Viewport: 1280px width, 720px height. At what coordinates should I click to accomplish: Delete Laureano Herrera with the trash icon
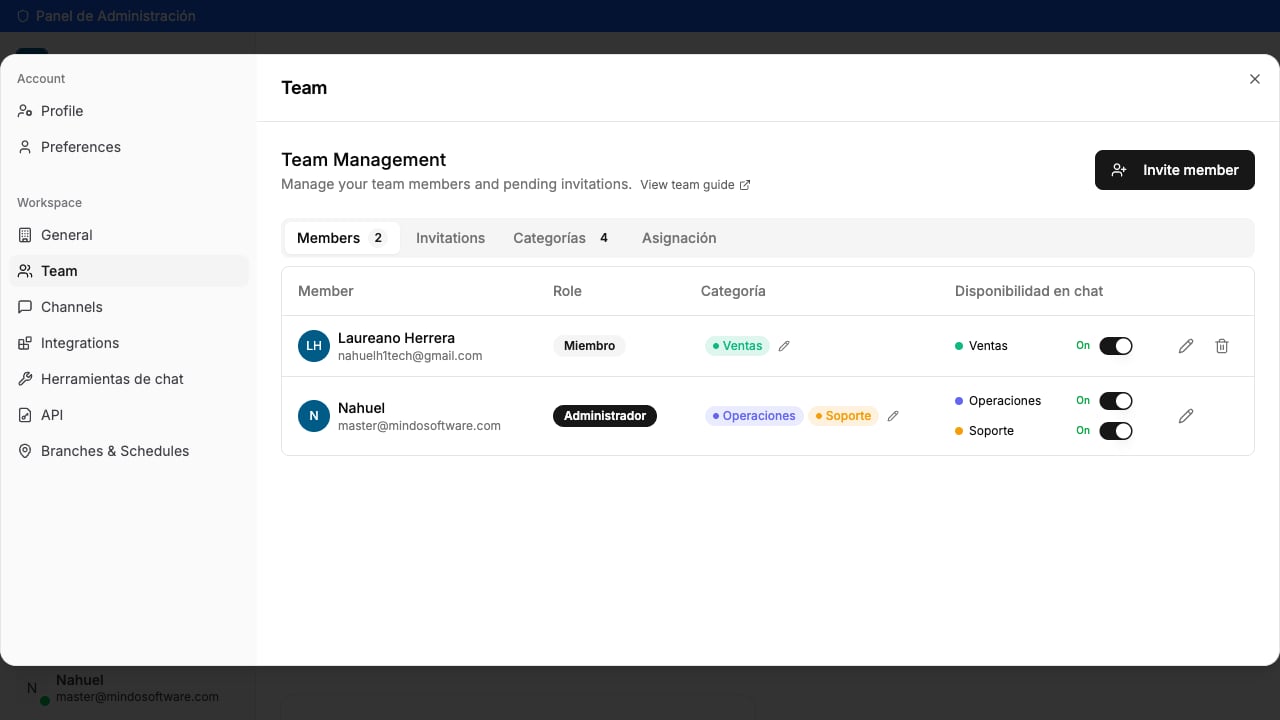(x=1222, y=346)
